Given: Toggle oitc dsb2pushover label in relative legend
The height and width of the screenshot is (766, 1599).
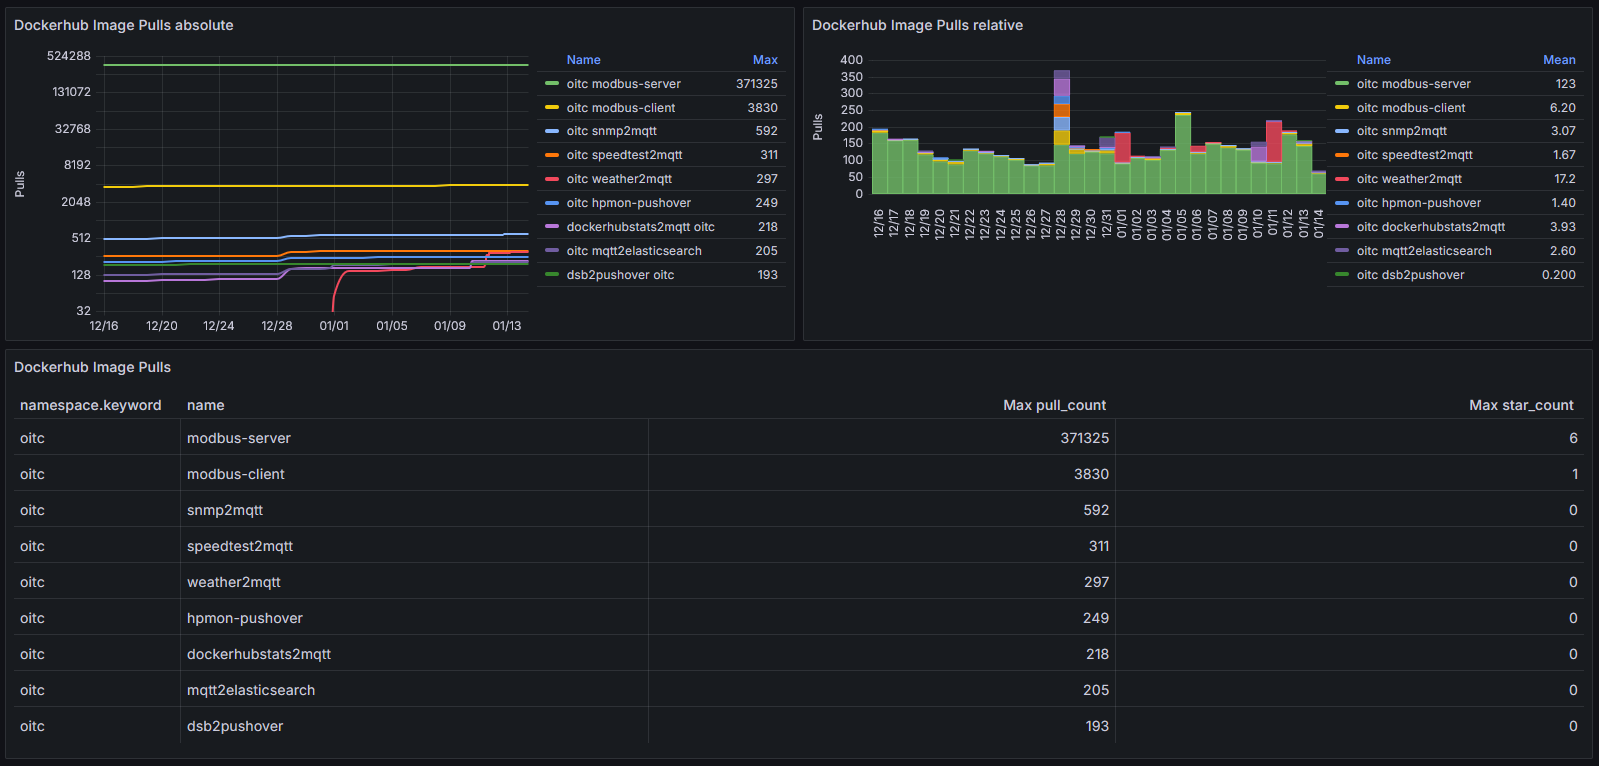Looking at the screenshot, I should (x=1411, y=275).
